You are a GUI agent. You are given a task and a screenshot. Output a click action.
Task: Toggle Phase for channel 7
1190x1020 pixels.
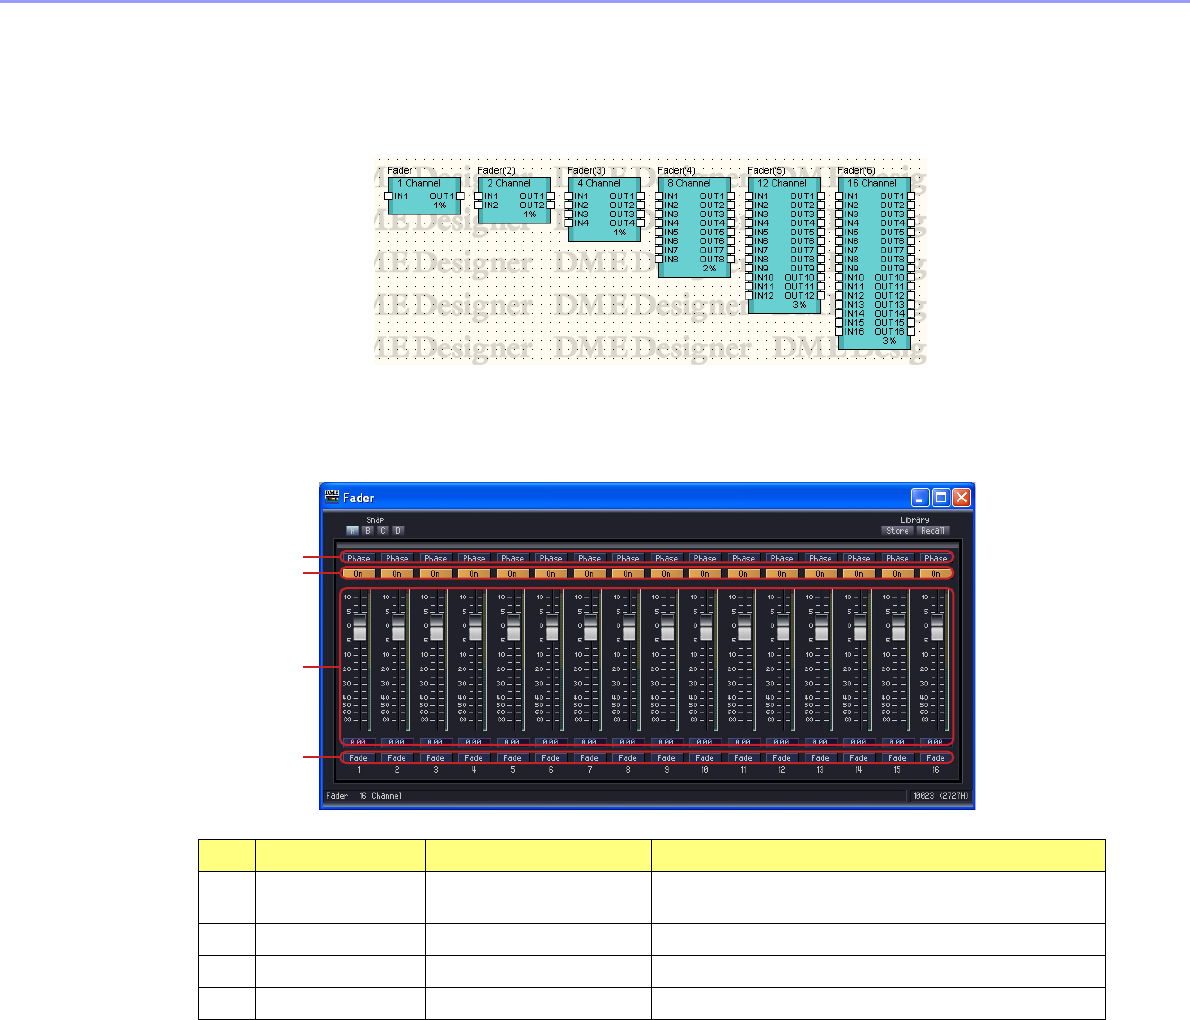(x=589, y=558)
